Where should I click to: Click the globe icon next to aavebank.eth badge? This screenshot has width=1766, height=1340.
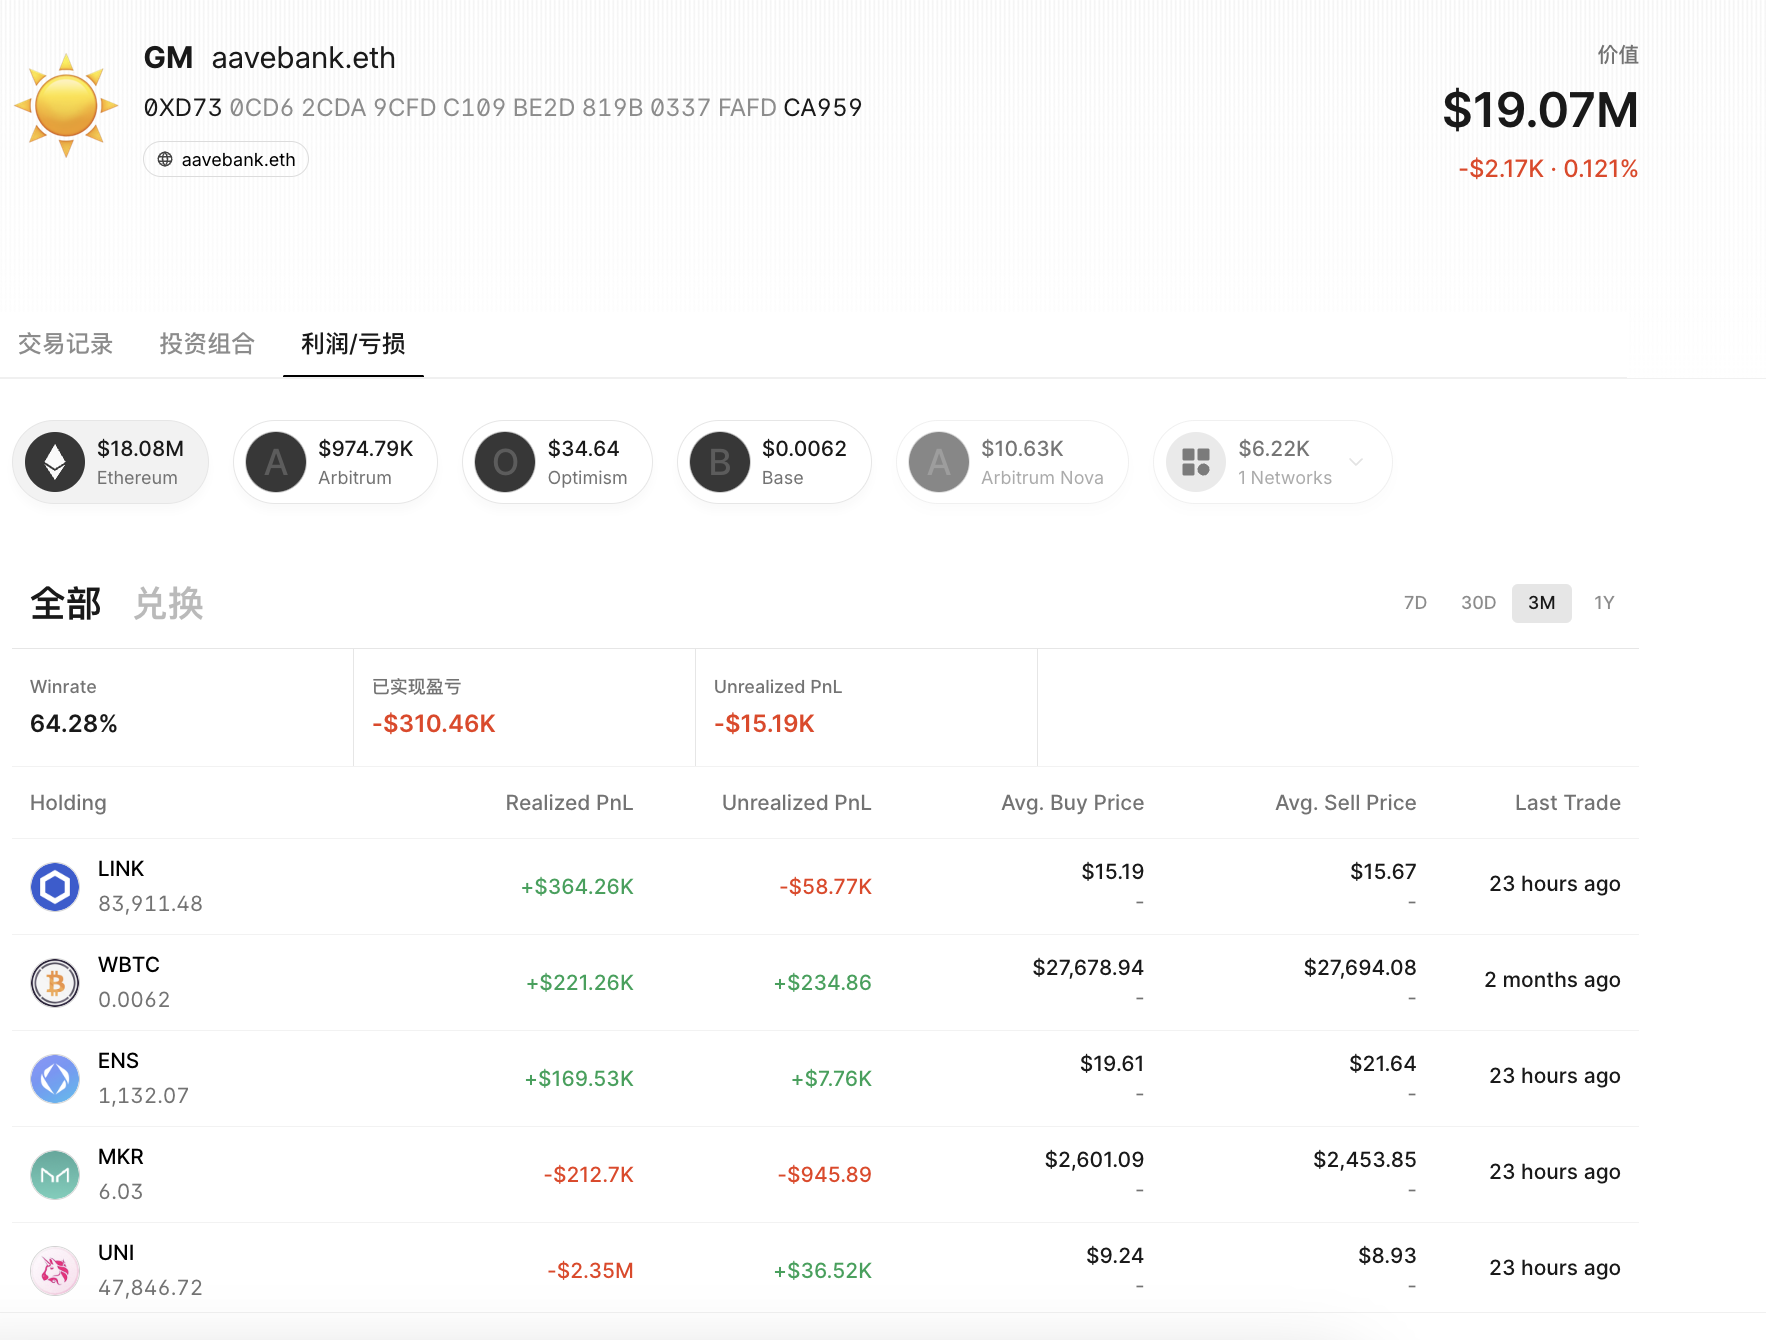click(x=165, y=160)
